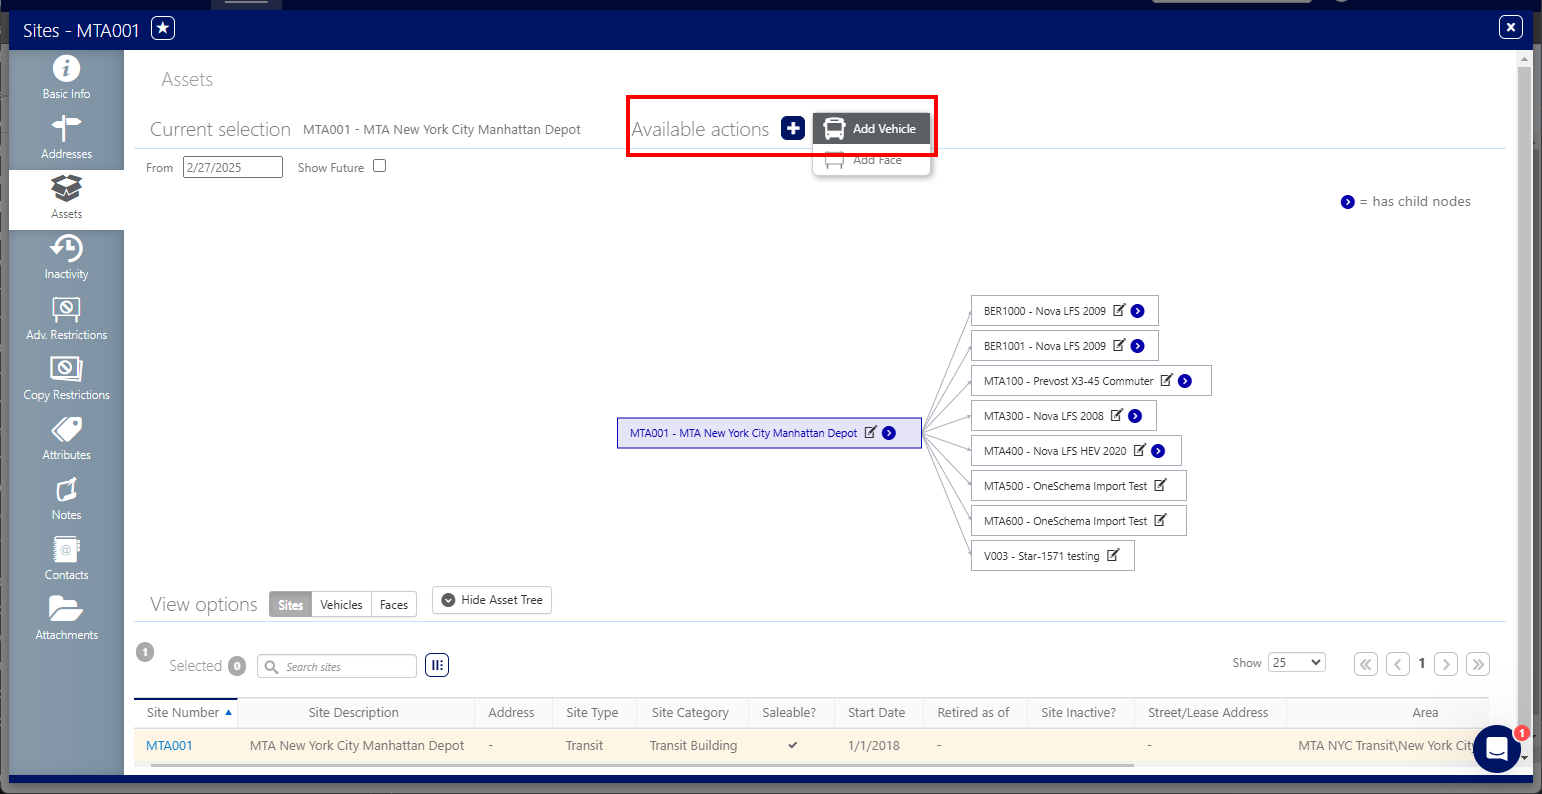The height and width of the screenshot is (794, 1542).
Task: Sort by Address column header
Action: pyautogui.click(x=511, y=713)
